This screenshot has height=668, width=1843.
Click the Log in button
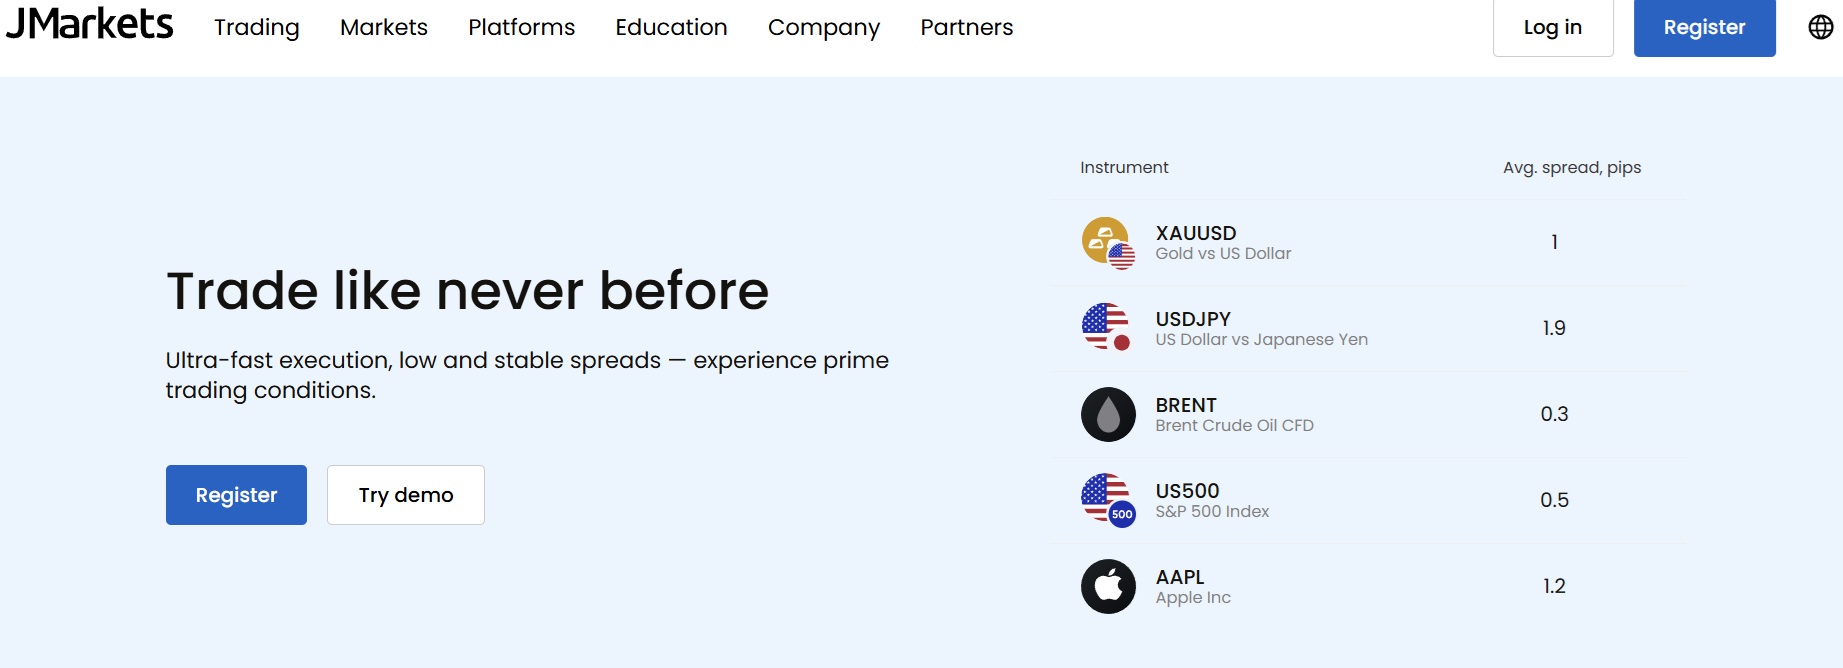coord(1552,27)
